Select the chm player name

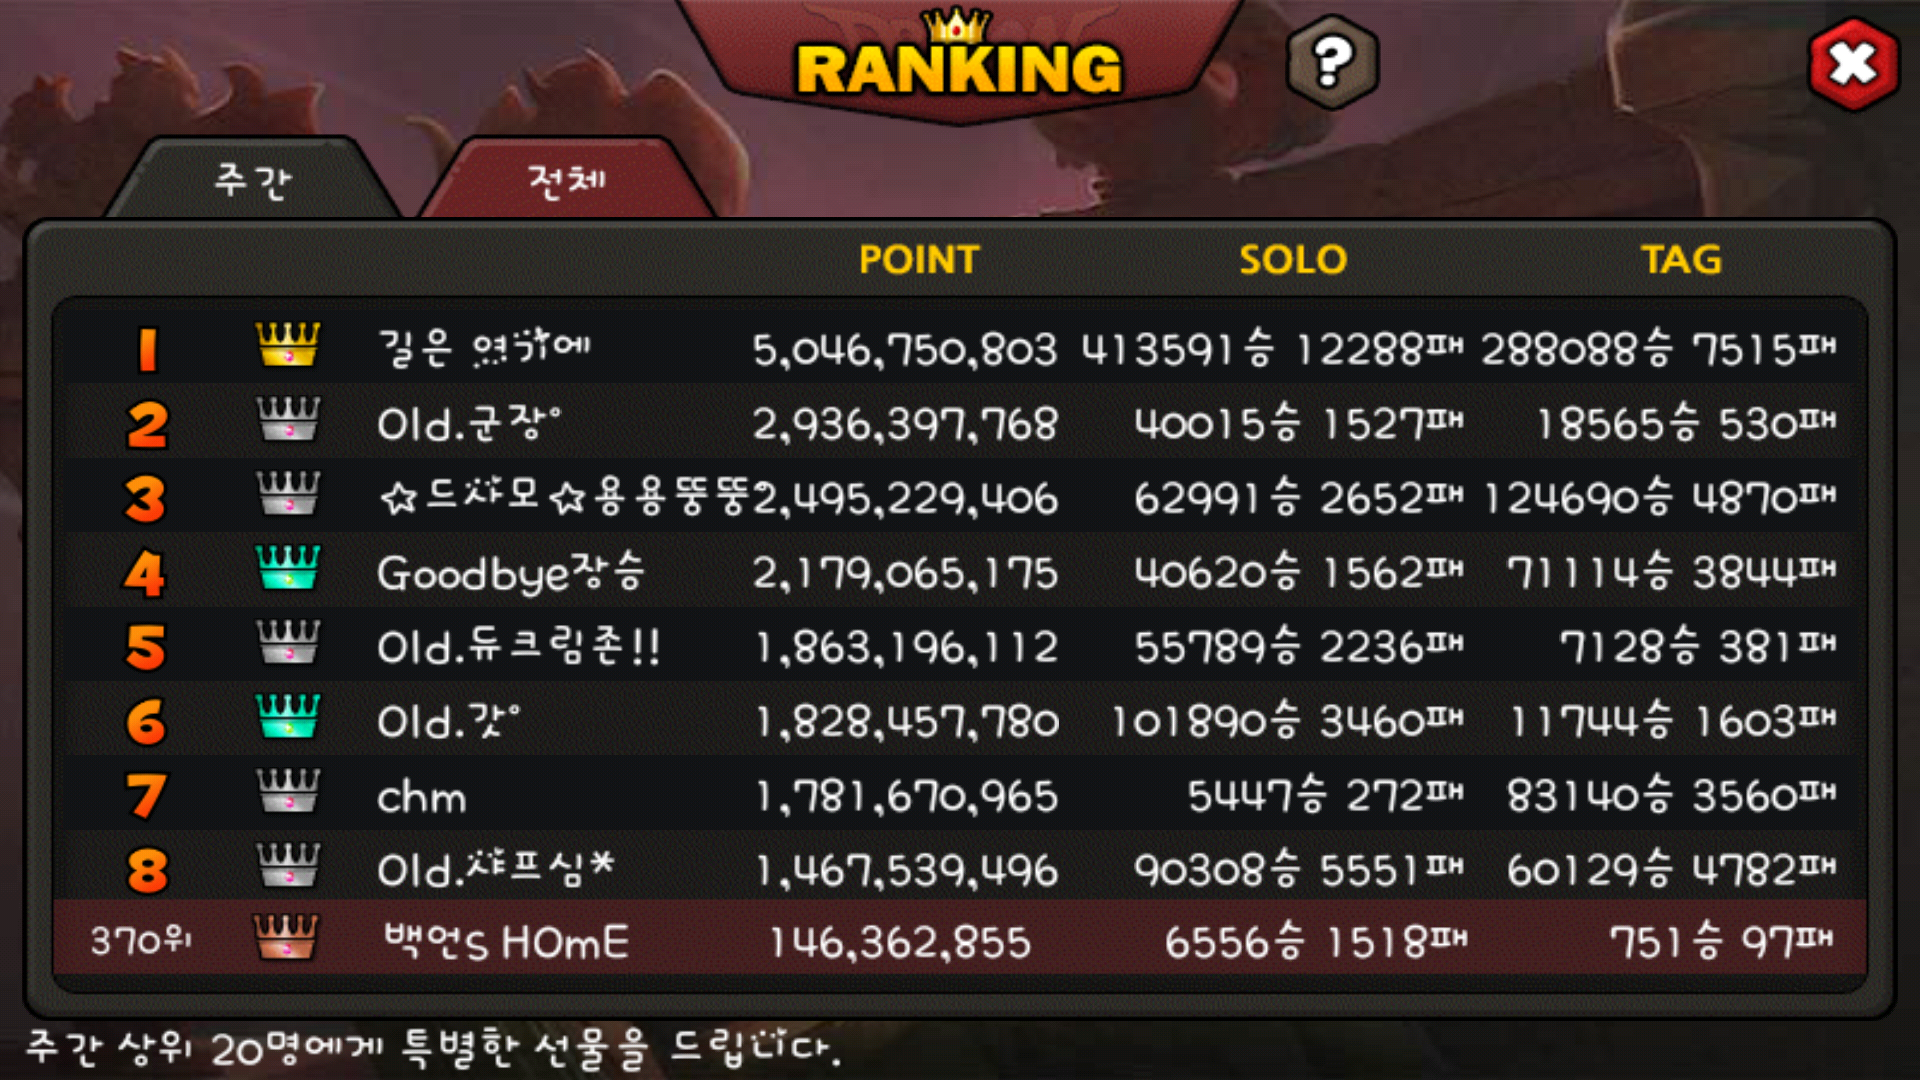click(421, 797)
